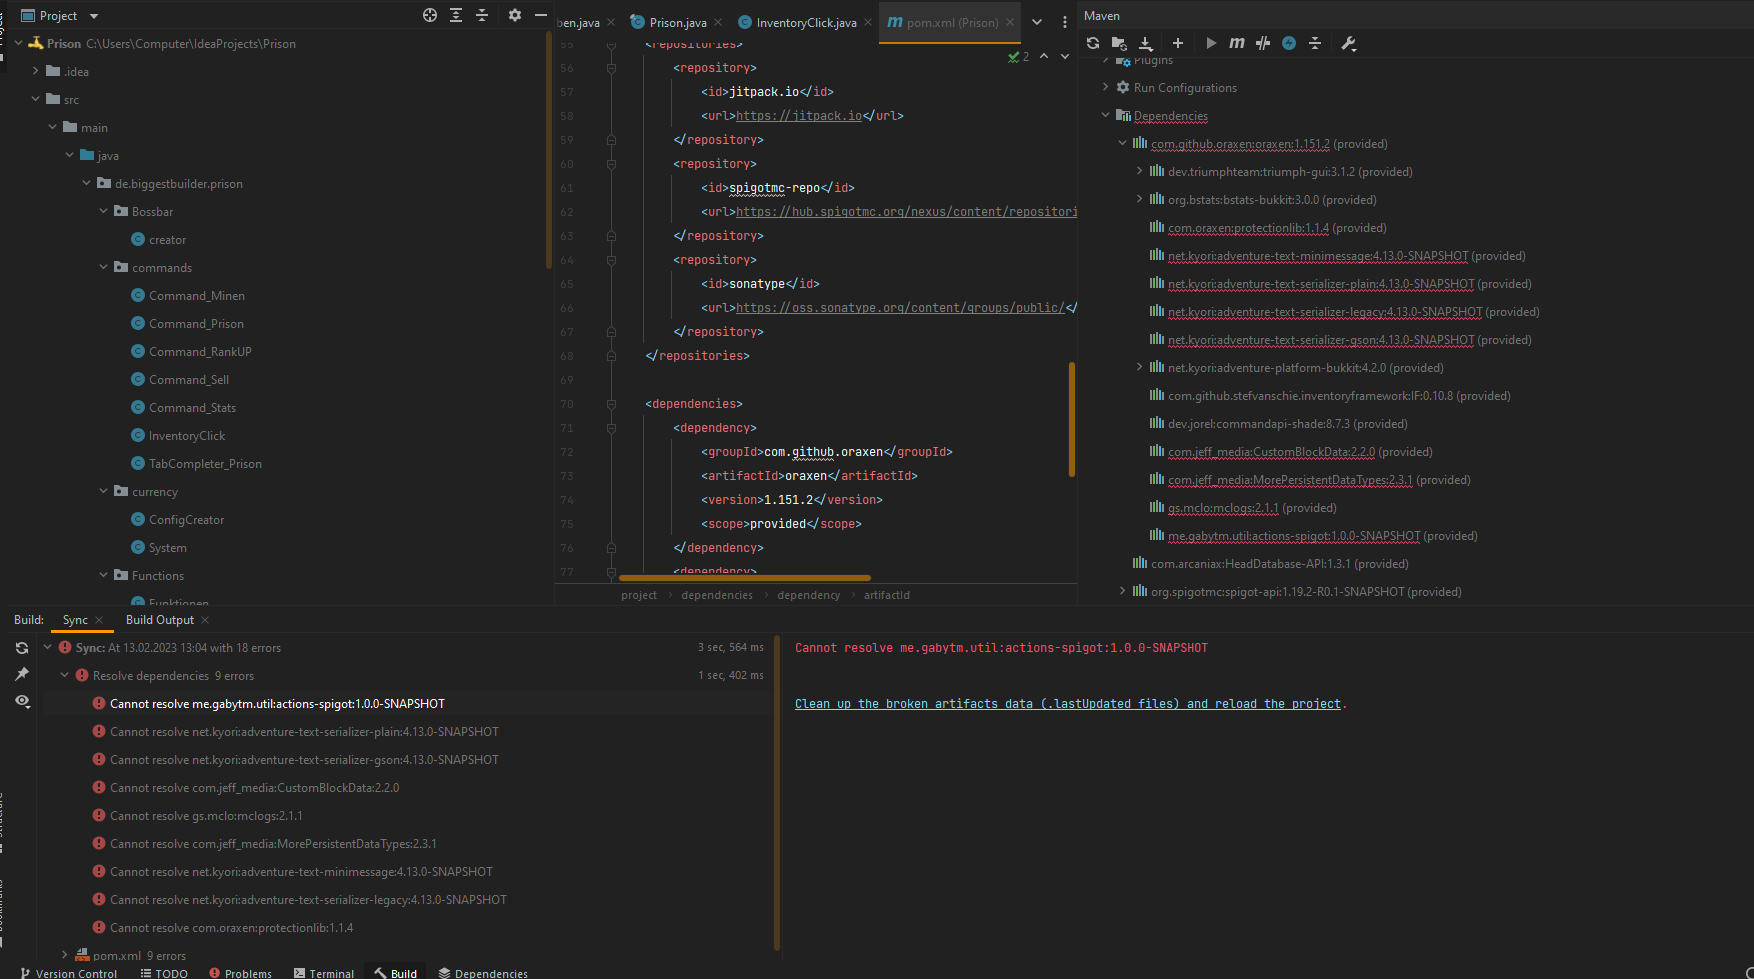Collapse the Bossbar package

(x=104, y=211)
